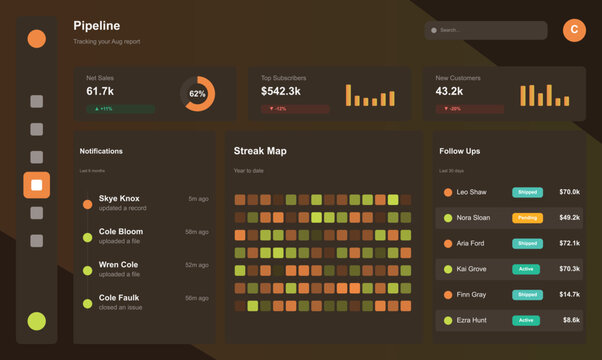Click the search icon in search bar

(x=434, y=30)
